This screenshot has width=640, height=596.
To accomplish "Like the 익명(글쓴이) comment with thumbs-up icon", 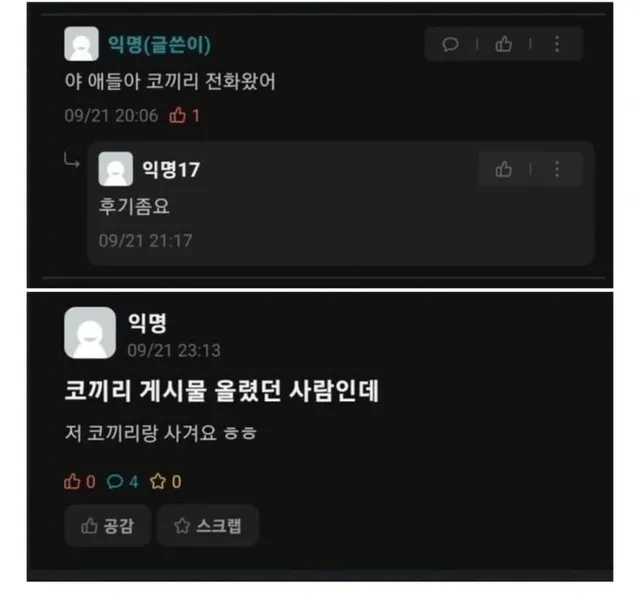I will click(x=503, y=44).
